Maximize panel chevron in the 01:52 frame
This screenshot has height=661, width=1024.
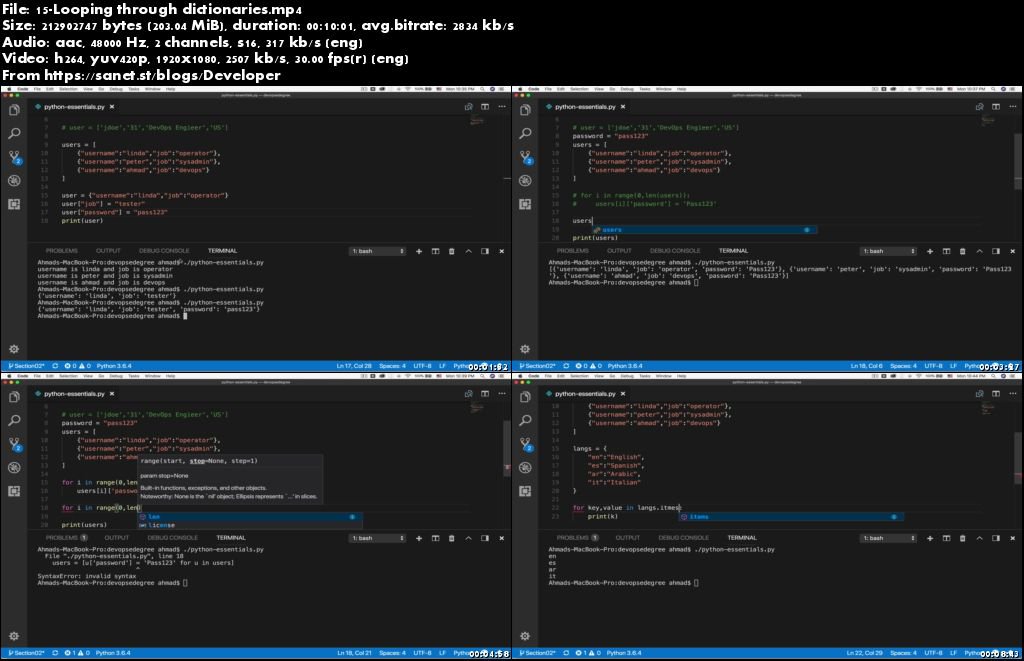click(468, 251)
